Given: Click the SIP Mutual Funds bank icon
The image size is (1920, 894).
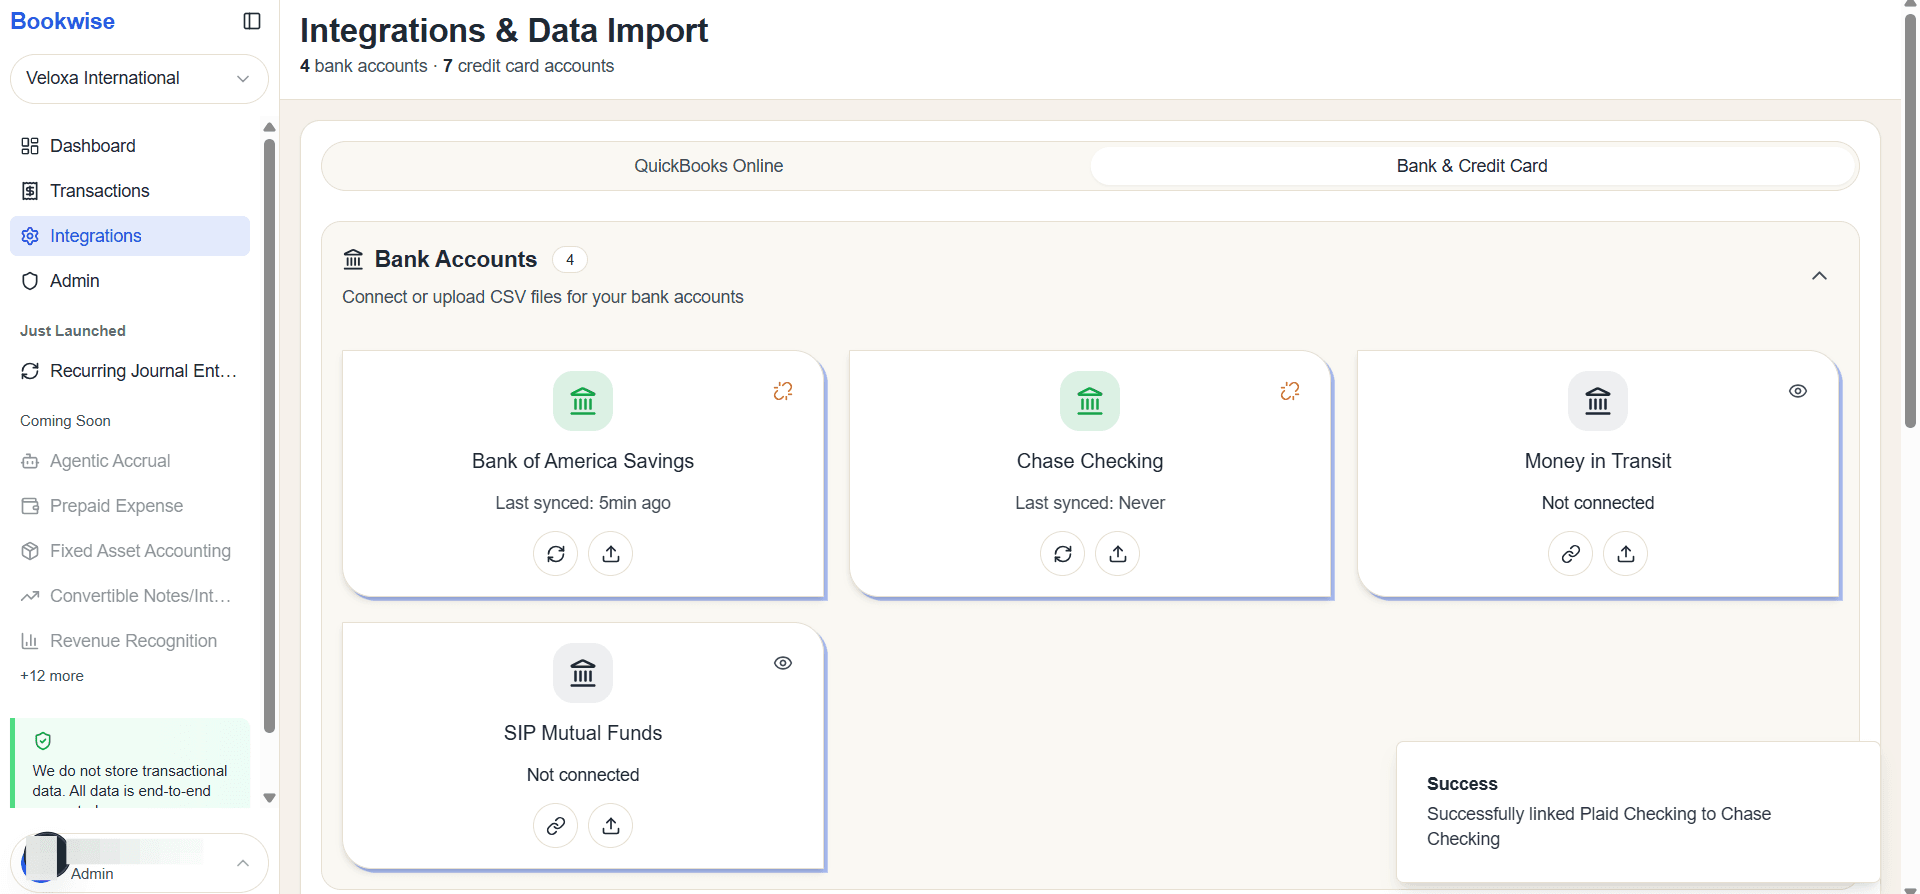Looking at the screenshot, I should (583, 673).
